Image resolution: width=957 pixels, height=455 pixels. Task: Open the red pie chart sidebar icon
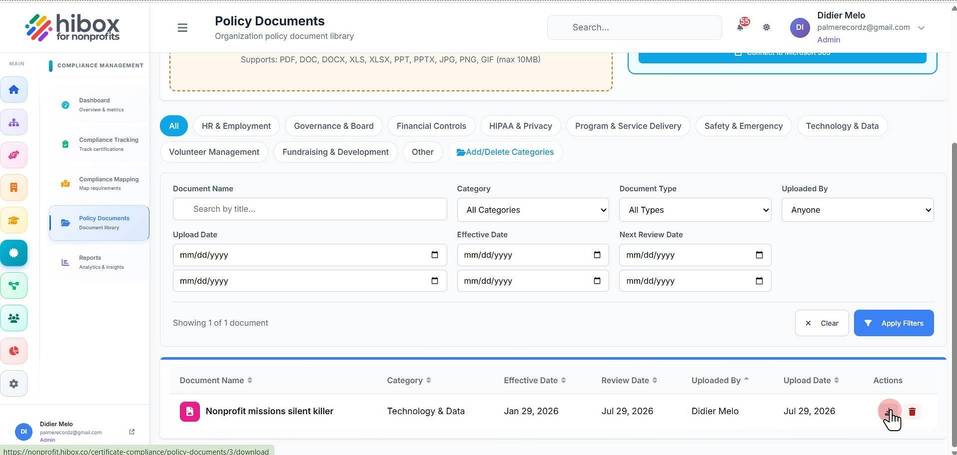[x=13, y=351]
